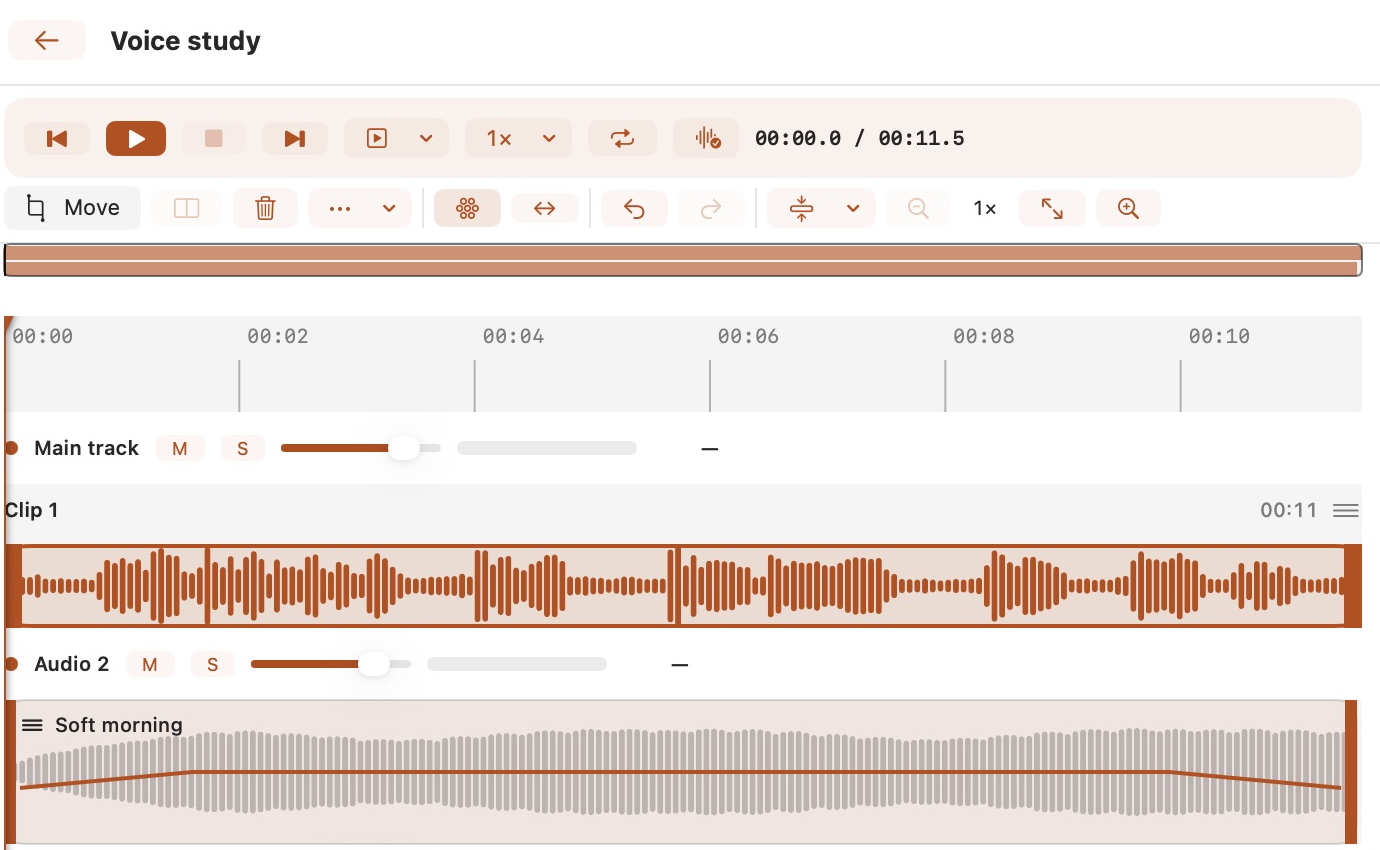
Task: Zoom in the timeline
Action: 1128,208
